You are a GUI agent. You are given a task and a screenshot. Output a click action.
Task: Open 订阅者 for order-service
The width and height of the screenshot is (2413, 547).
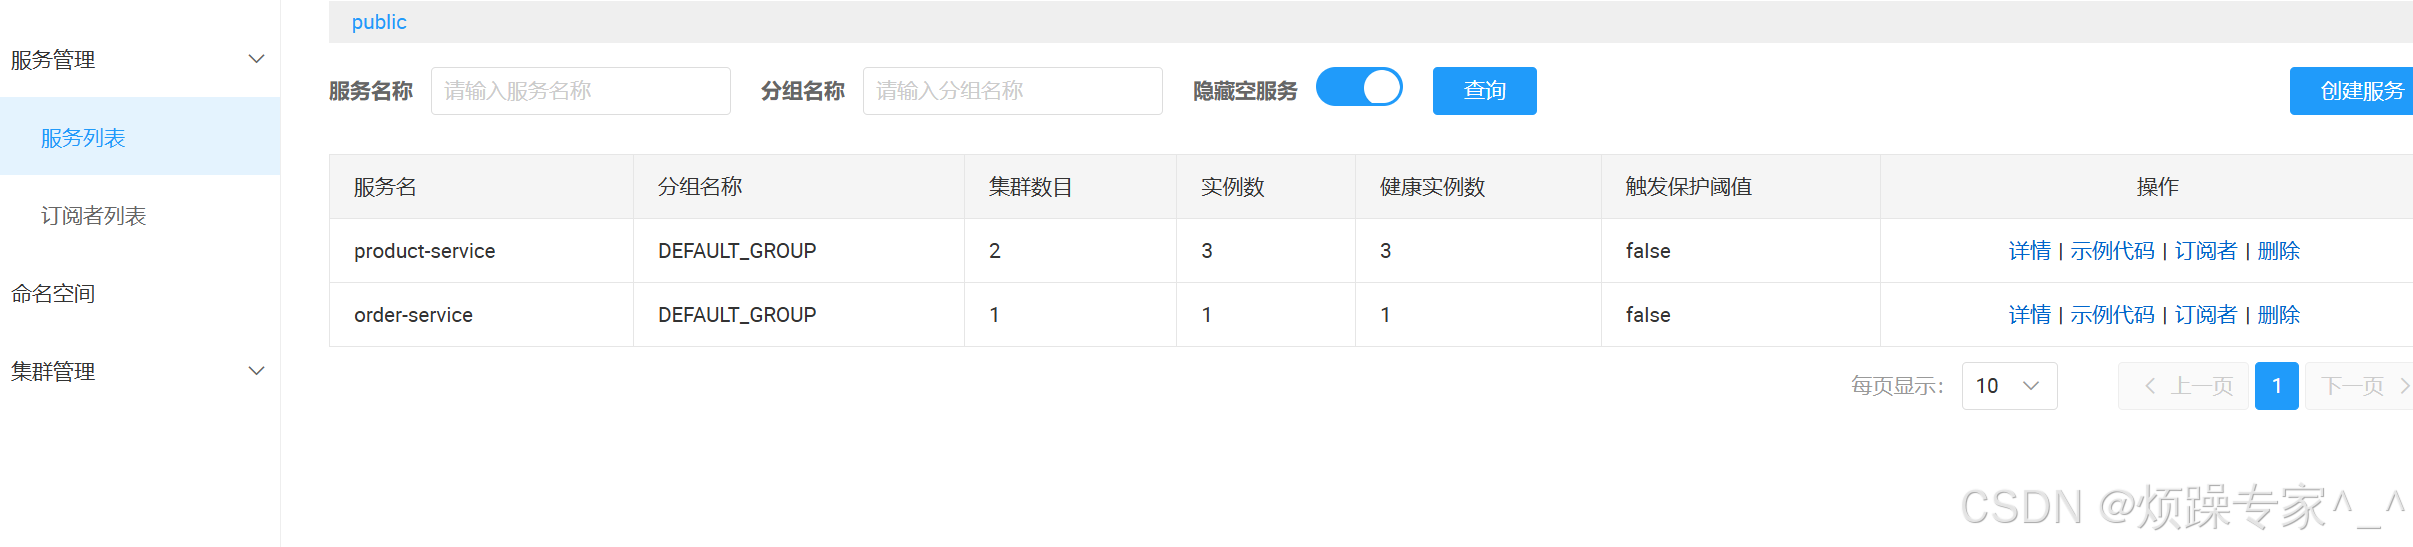click(x=2205, y=315)
